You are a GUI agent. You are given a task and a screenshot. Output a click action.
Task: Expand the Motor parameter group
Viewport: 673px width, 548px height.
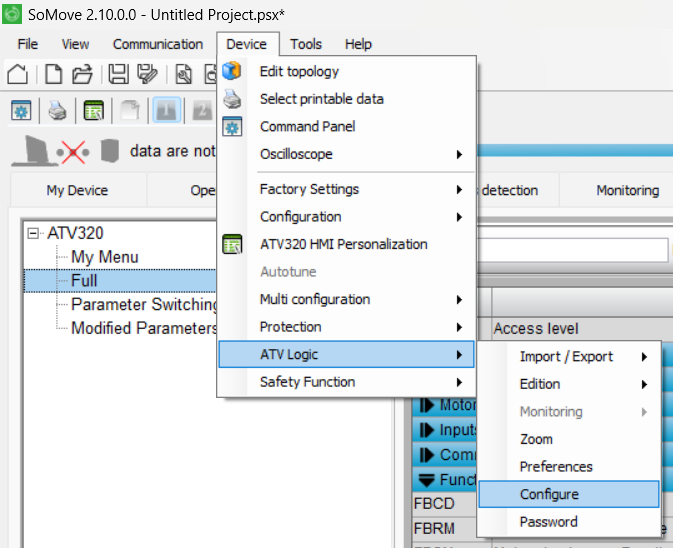[x=426, y=405]
